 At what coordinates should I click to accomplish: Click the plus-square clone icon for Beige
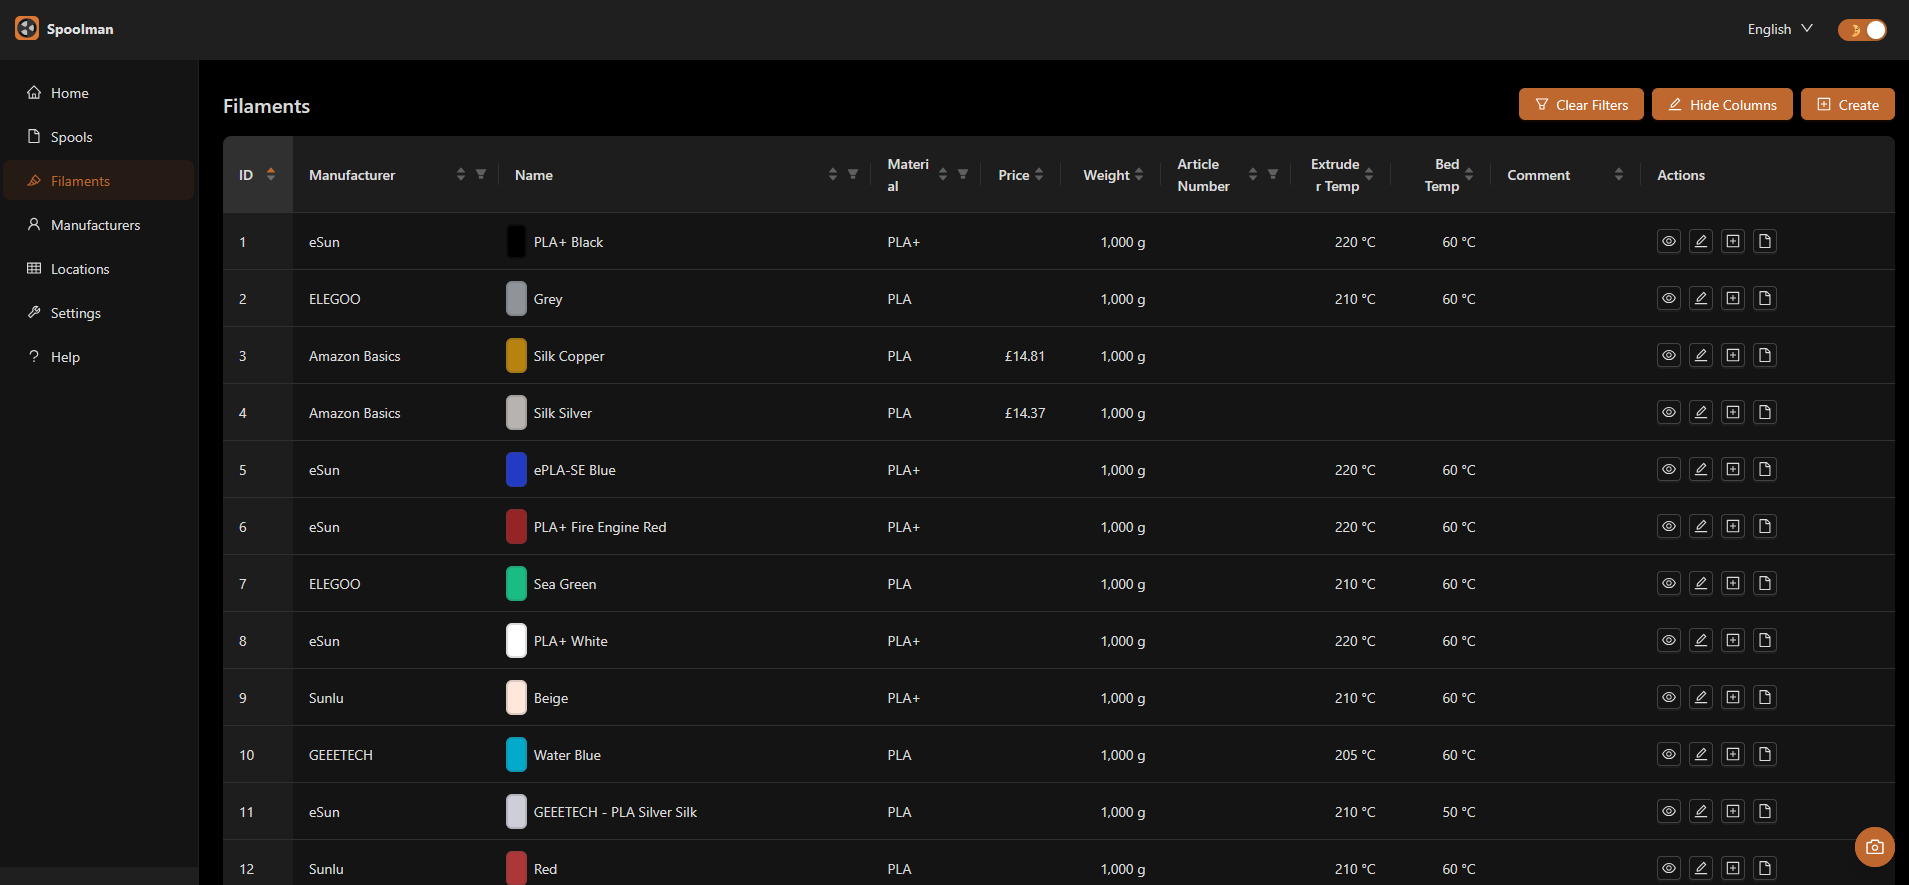click(1732, 697)
